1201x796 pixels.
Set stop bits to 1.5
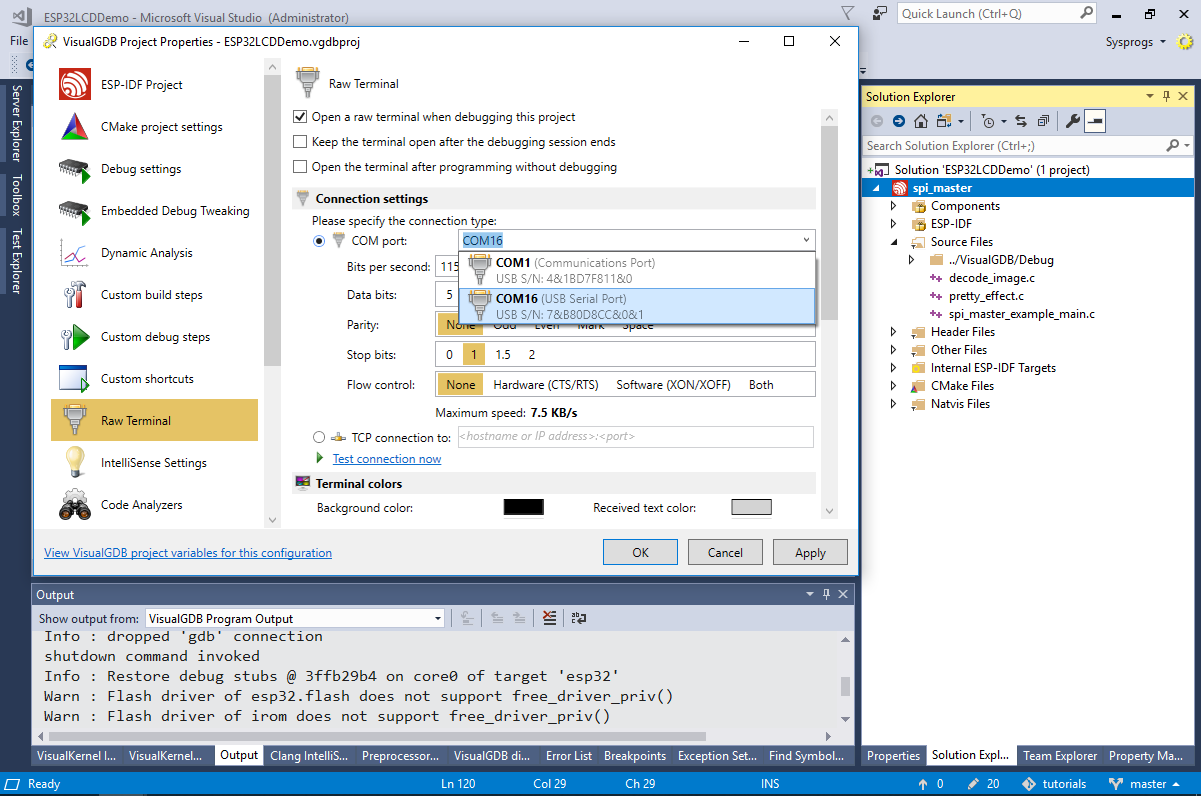click(503, 355)
